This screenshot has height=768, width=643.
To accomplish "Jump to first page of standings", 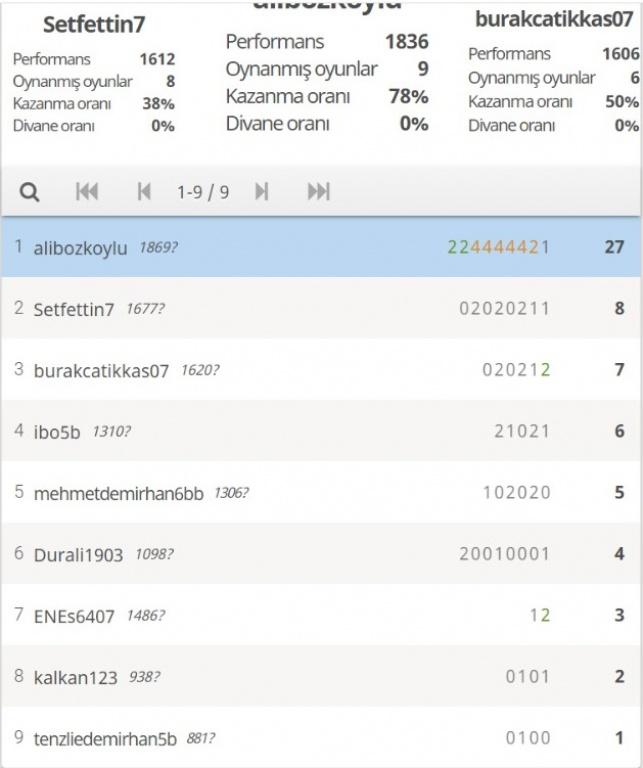I will point(87,192).
